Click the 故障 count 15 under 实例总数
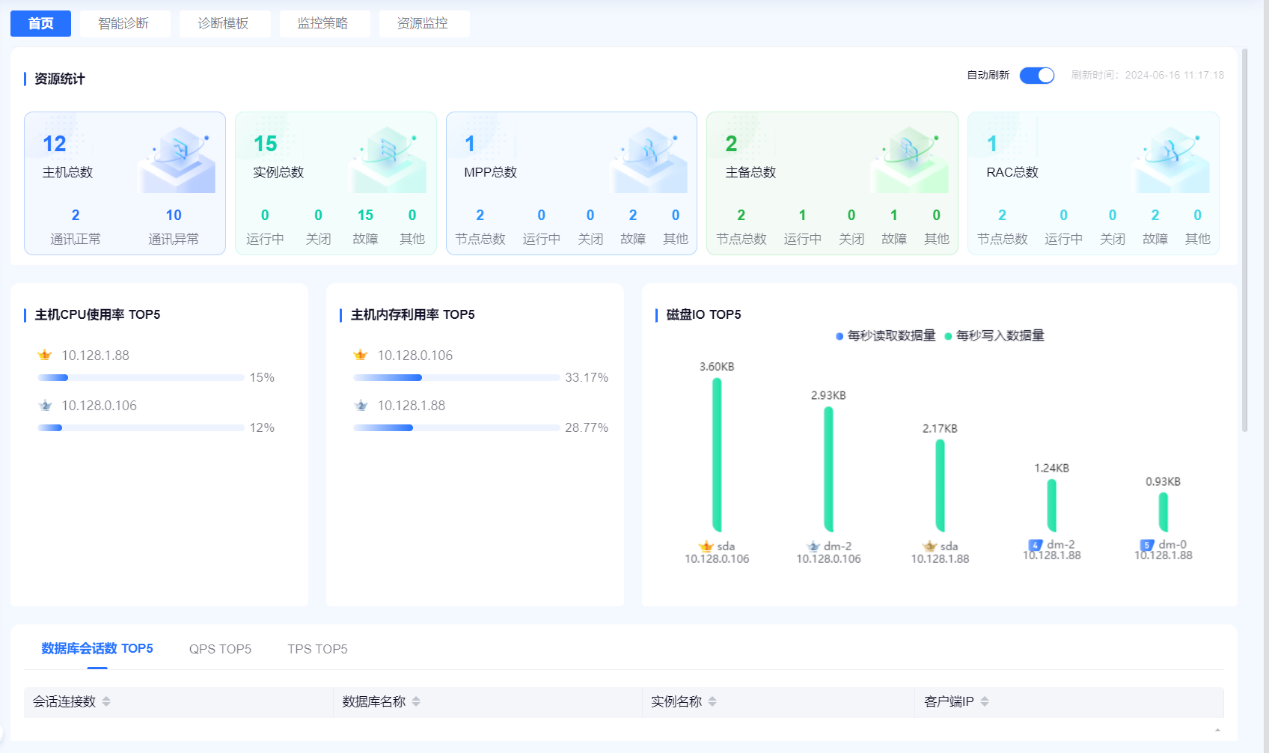 tap(365, 215)
